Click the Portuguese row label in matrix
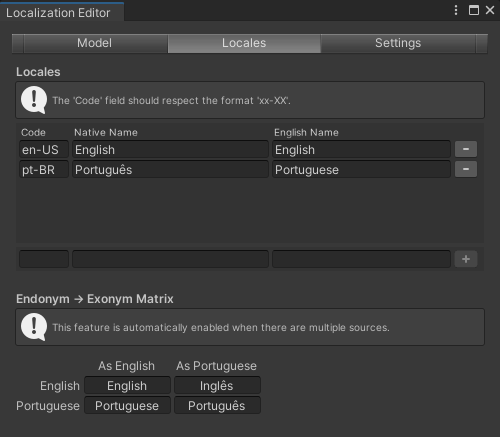 click(48, 406)
